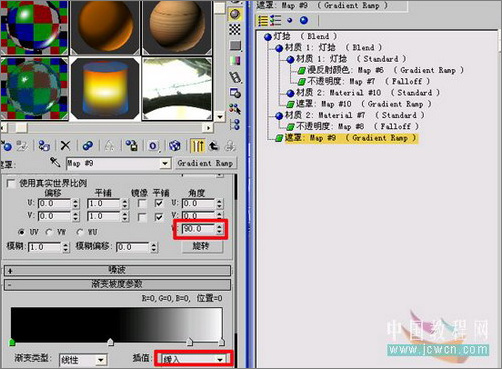502x369 pixels.
Task: Click the Sample Type sphere icon
Action: 235,14
